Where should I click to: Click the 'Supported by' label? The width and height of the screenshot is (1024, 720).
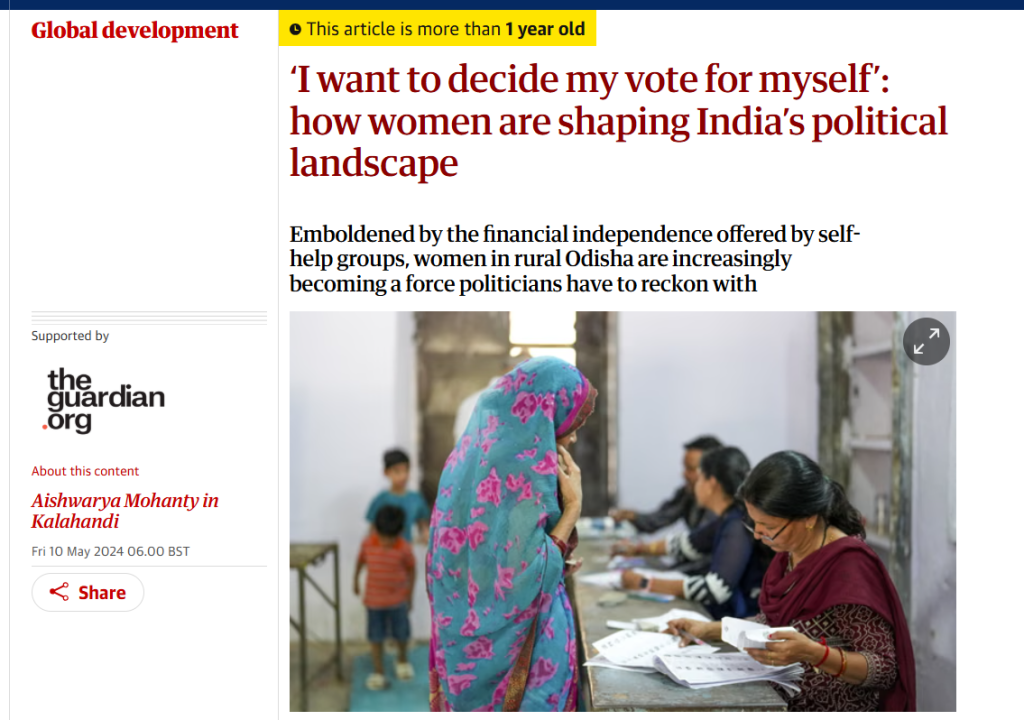[x=70, y=336]
